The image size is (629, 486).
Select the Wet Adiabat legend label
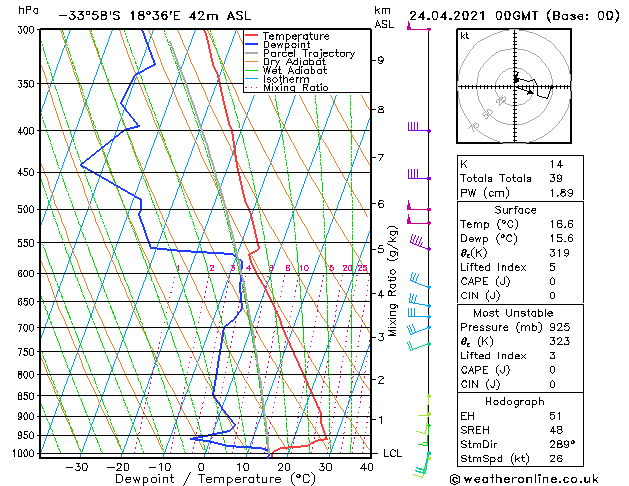tap(295, 70)
